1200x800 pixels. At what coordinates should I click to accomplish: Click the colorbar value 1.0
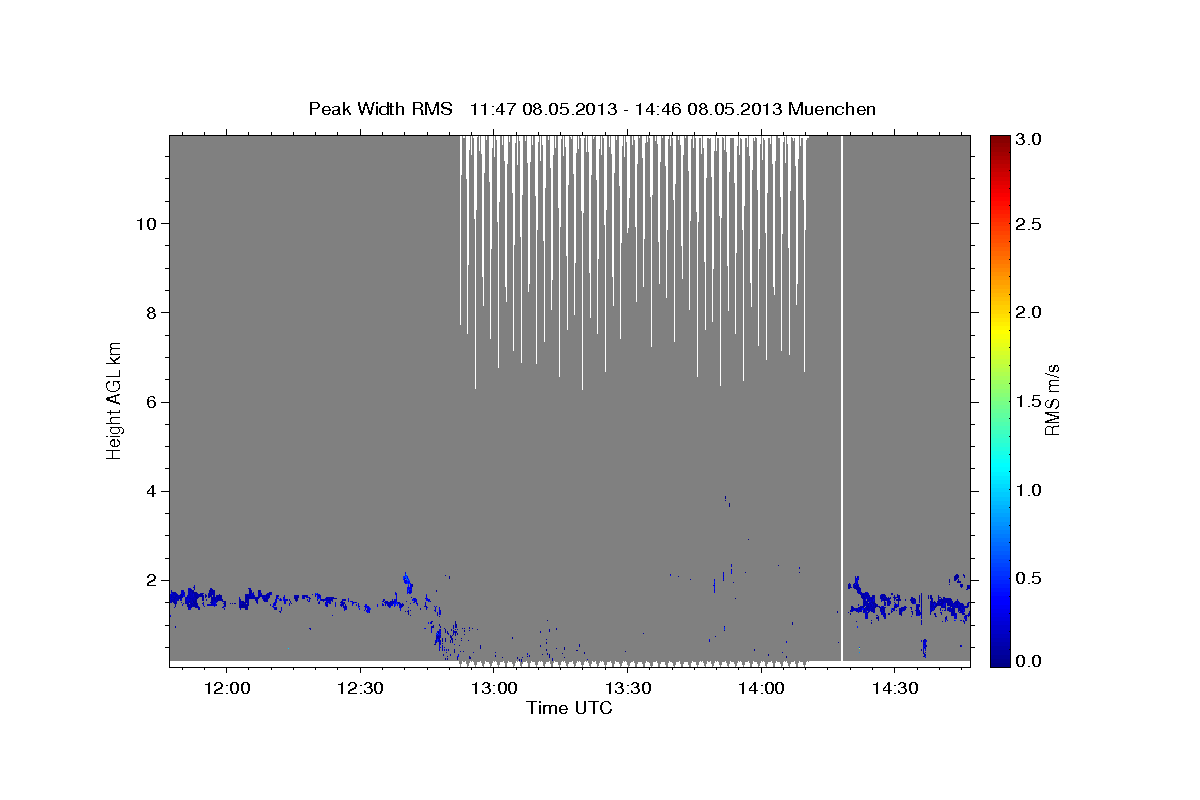point(1030,489)
